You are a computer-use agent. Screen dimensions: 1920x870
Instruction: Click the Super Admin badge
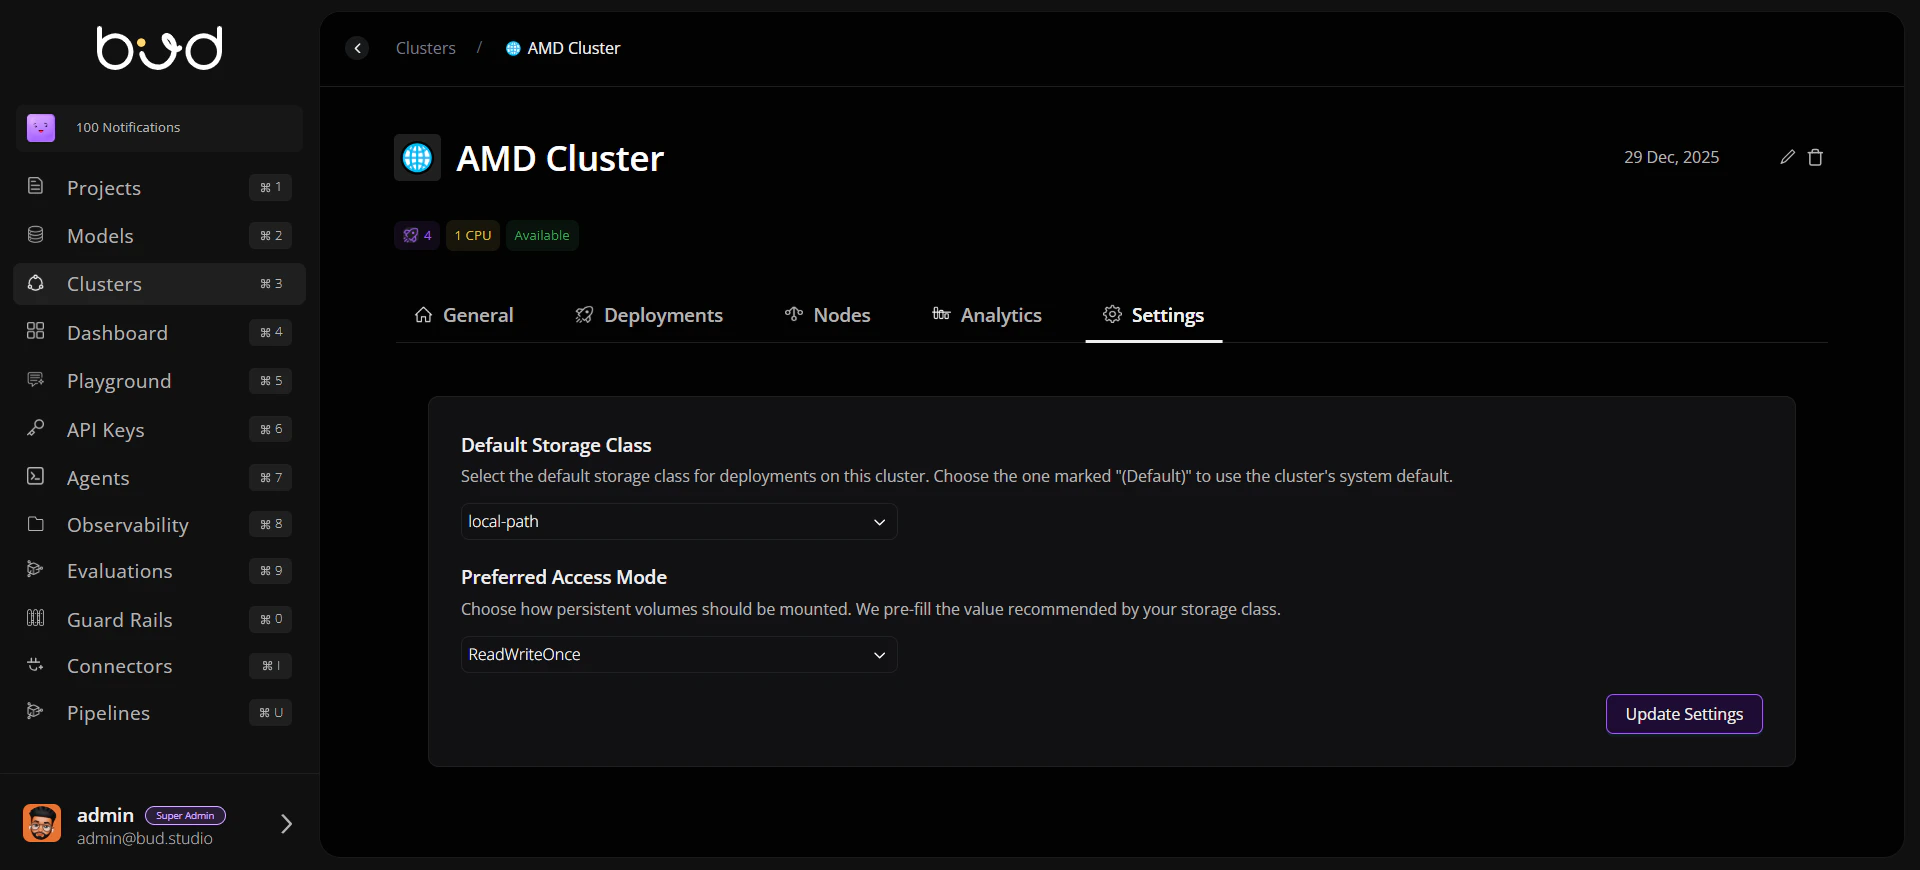point(185,816)
